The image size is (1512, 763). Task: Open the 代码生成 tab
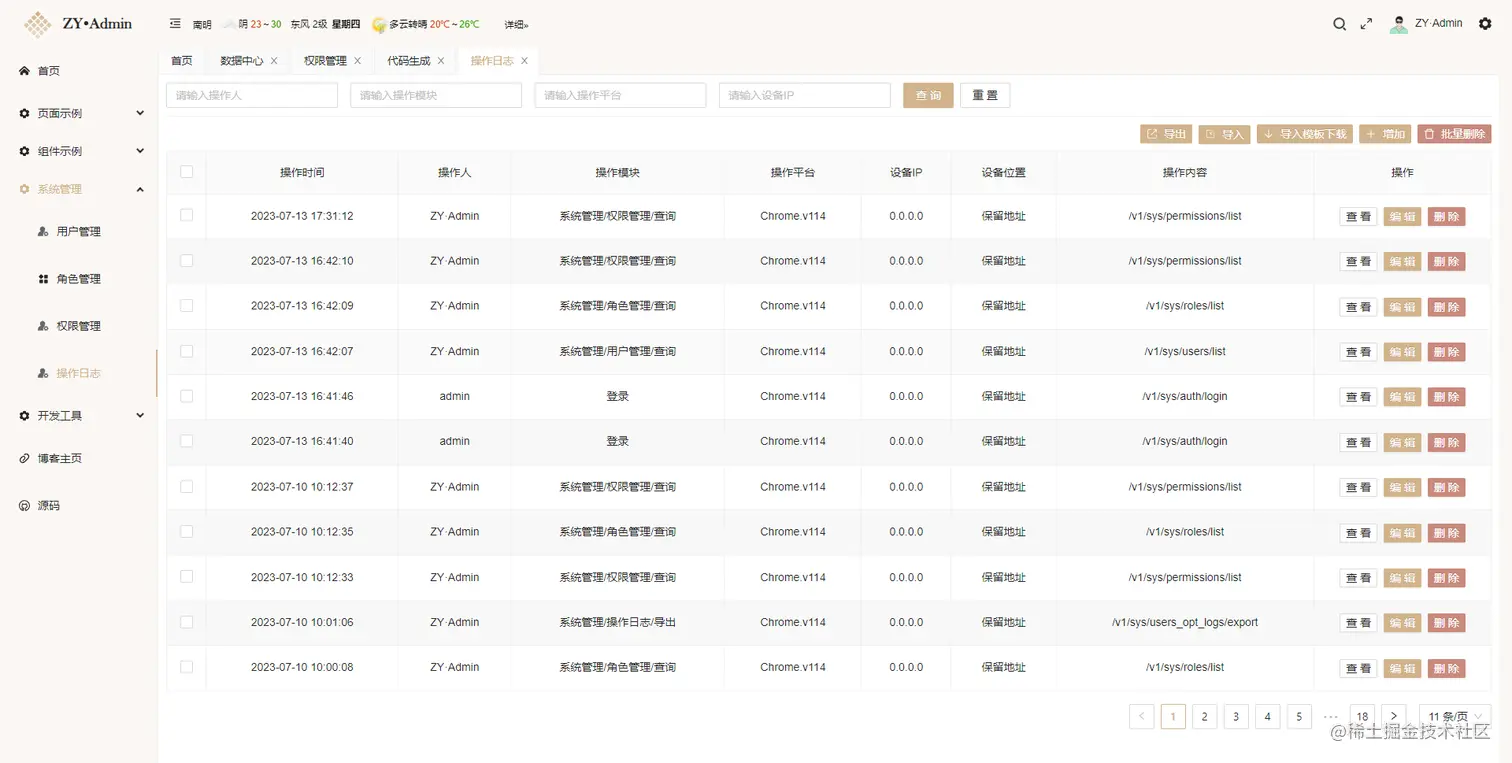coord(412,60)
